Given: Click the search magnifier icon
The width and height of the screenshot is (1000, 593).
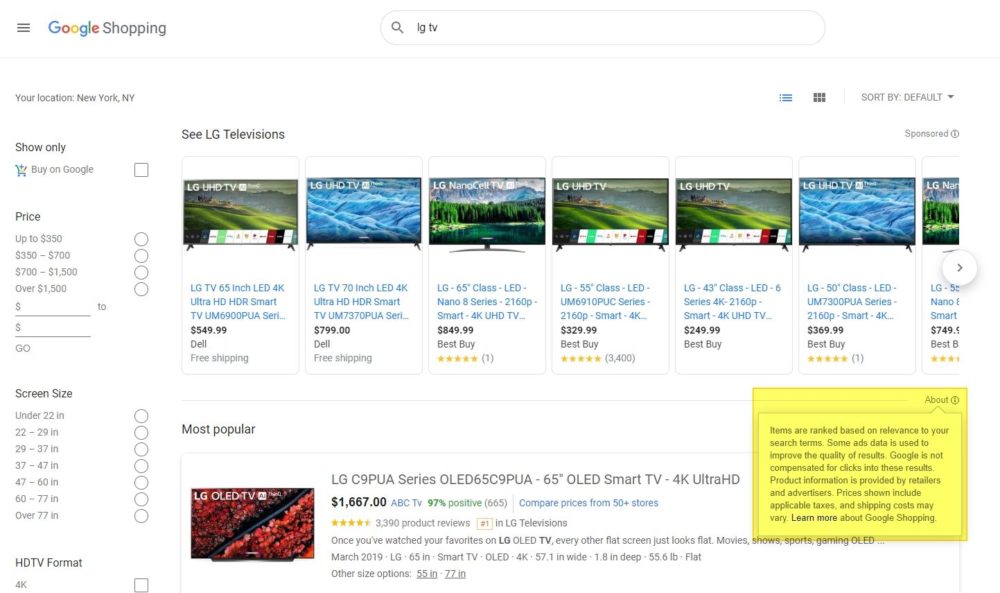Looking at the screenshot, I should (397, 27).
